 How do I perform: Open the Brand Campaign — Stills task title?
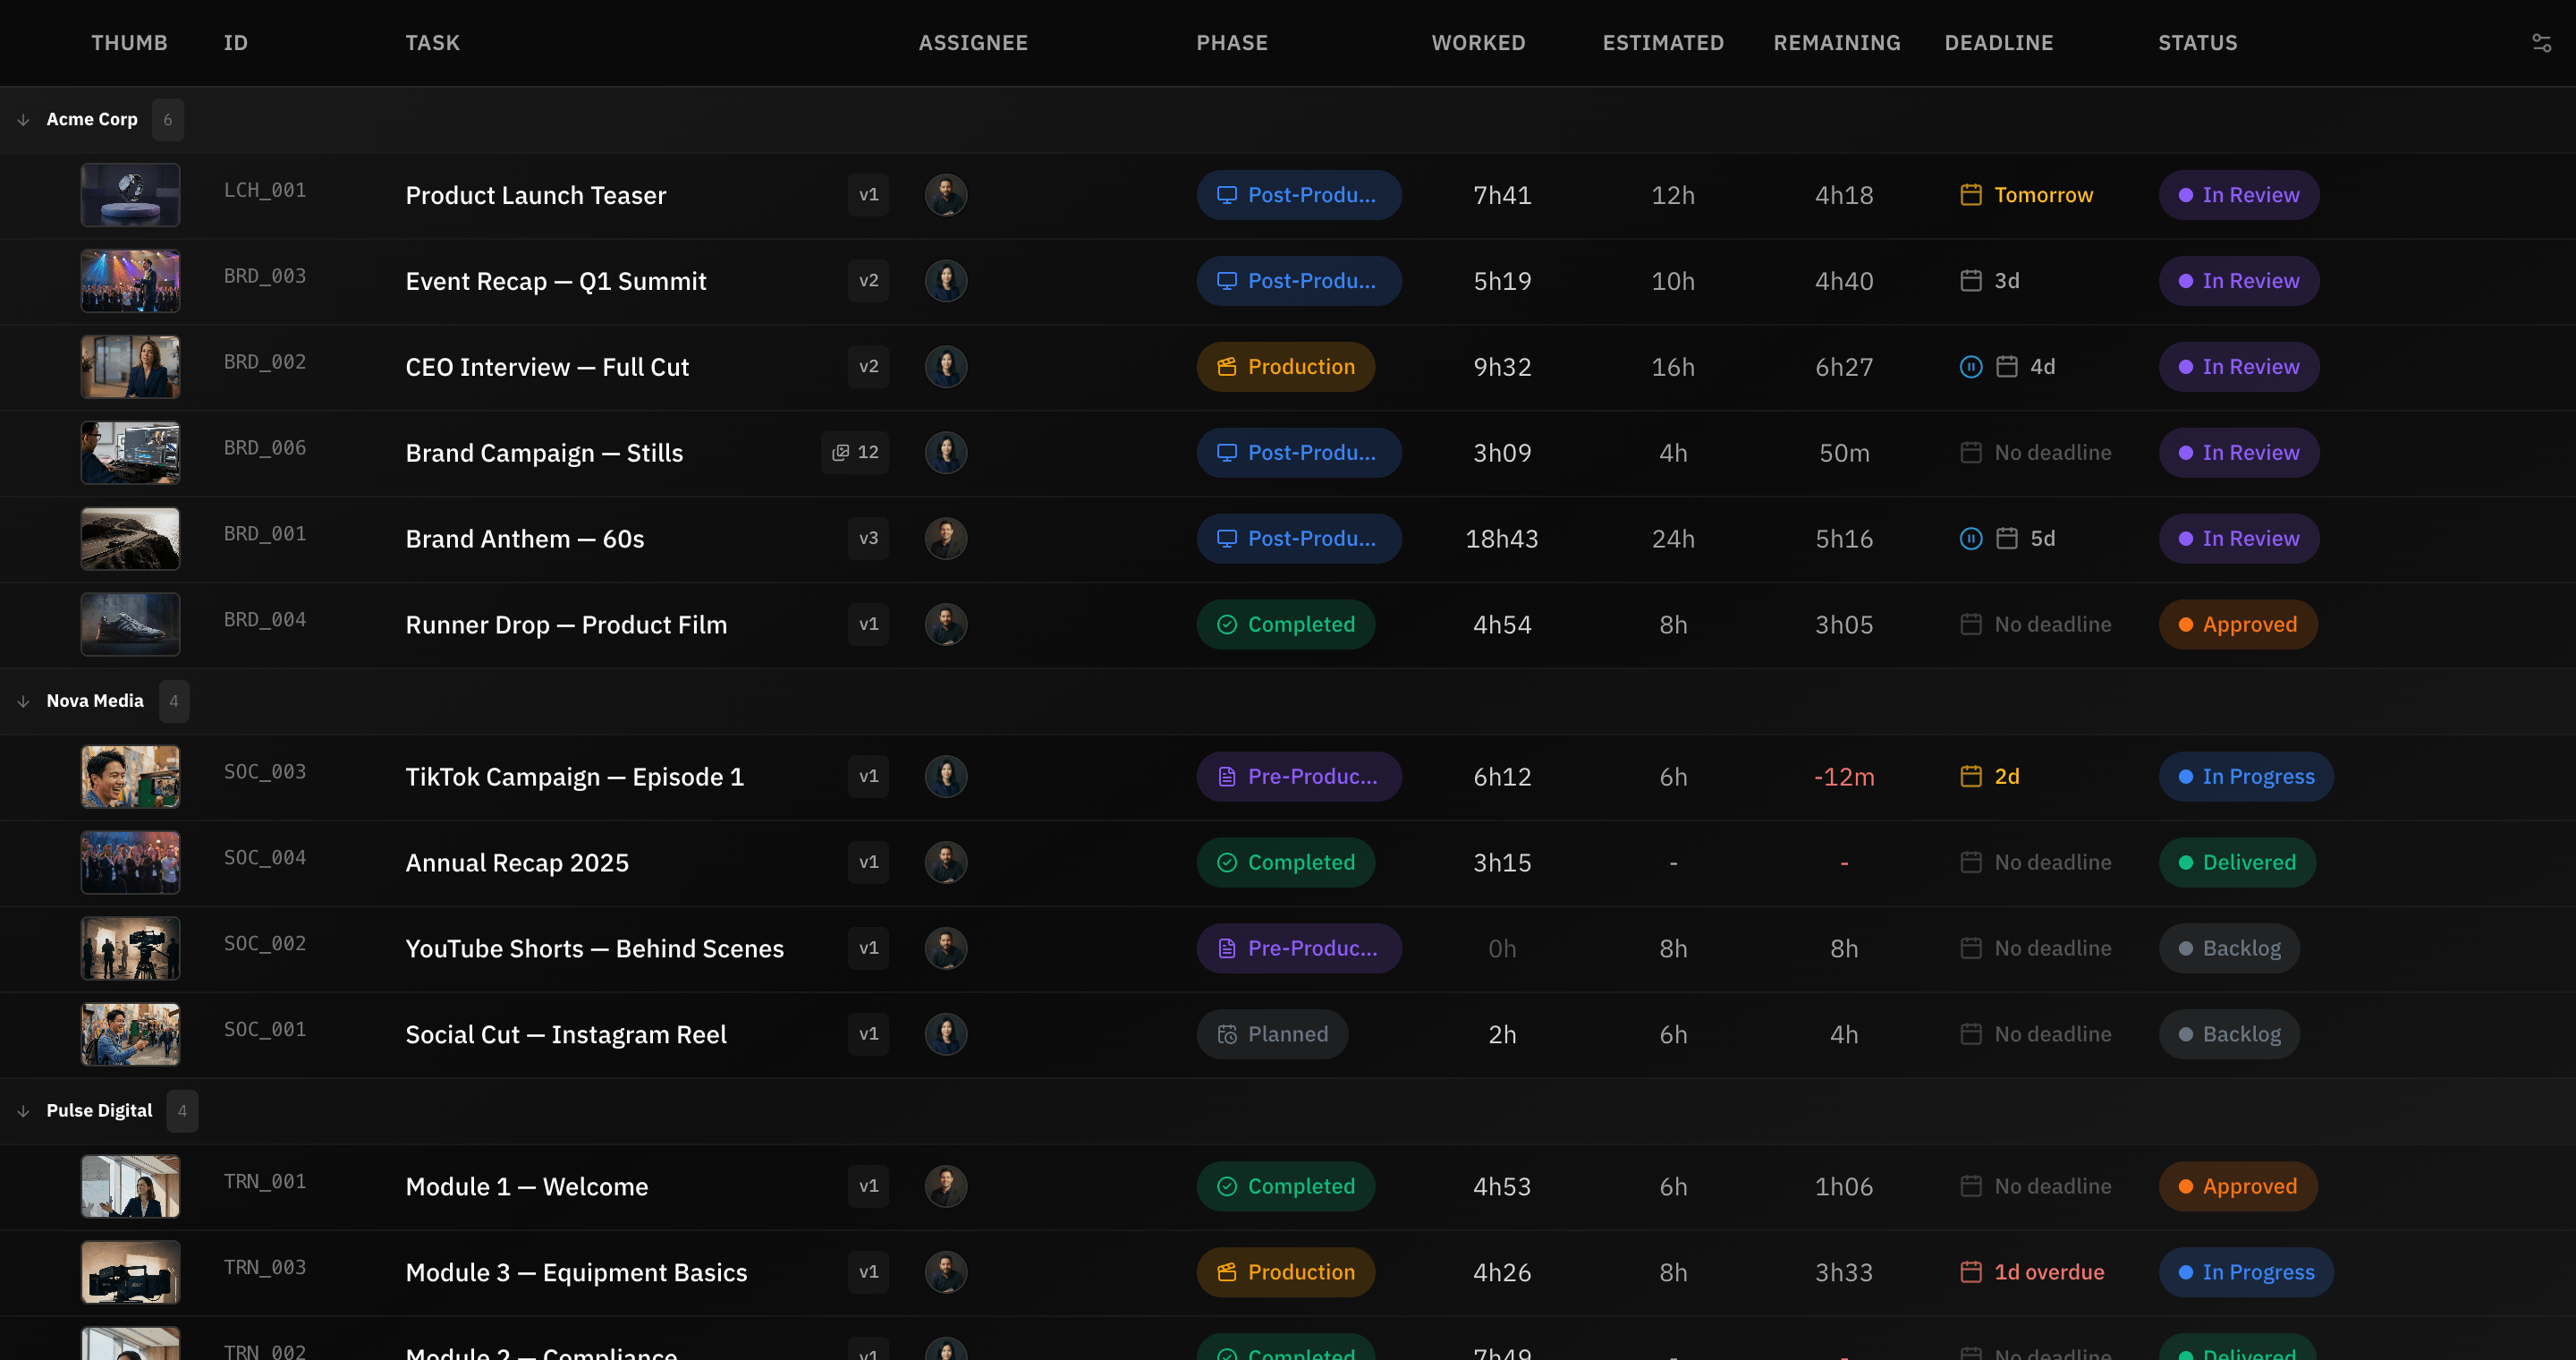click(544, 453)
